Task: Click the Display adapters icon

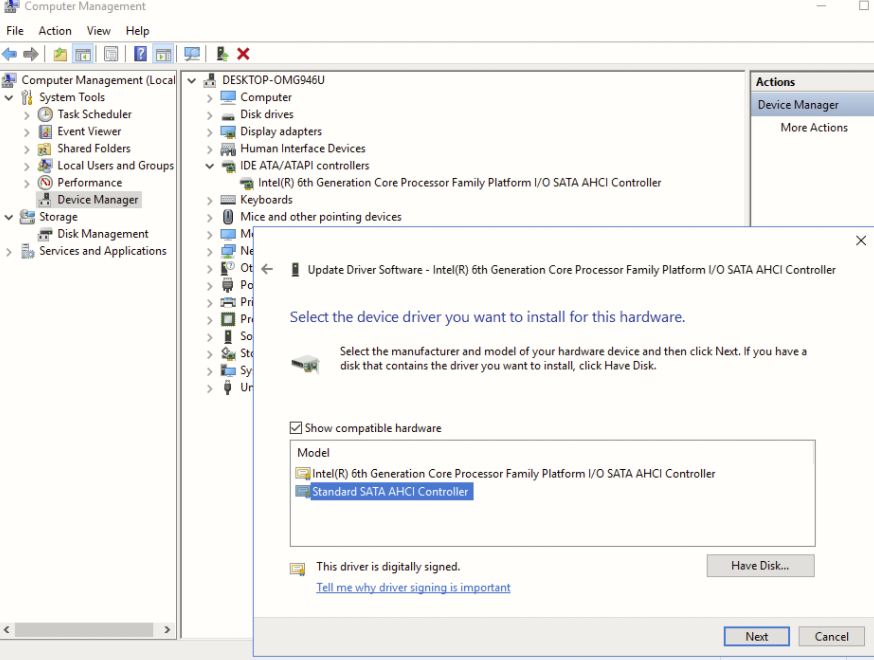Action: (x=228, y=132)
